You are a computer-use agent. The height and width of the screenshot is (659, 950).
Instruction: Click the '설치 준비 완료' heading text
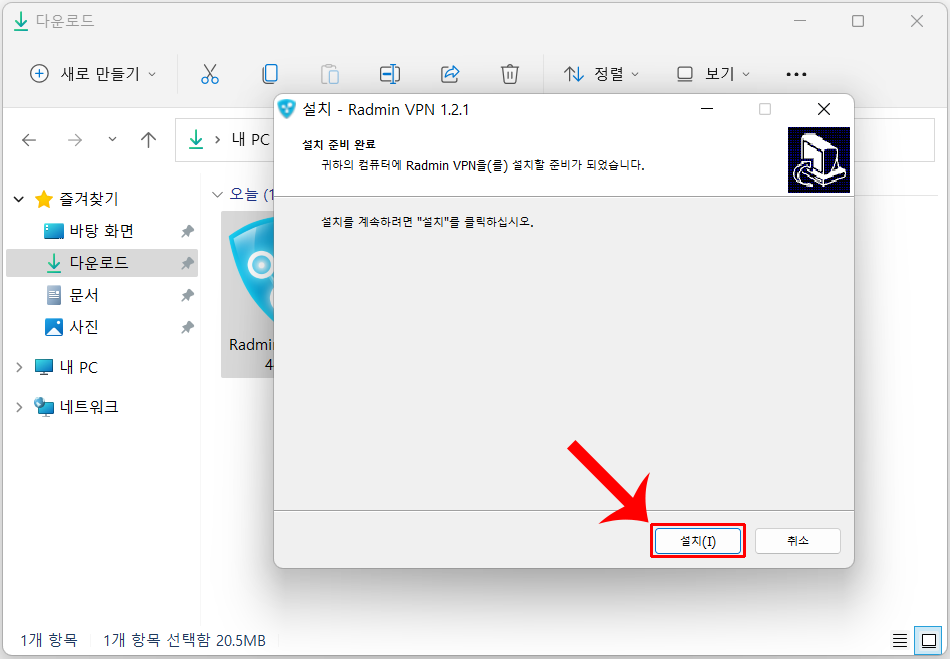pyautogui.click(x=339, y=145)
